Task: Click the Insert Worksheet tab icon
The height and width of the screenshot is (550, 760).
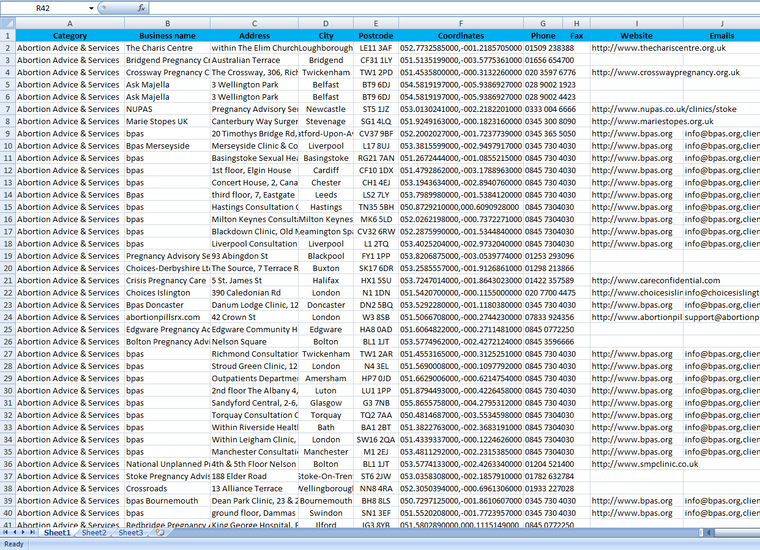Action: click(x=160, y=533)
